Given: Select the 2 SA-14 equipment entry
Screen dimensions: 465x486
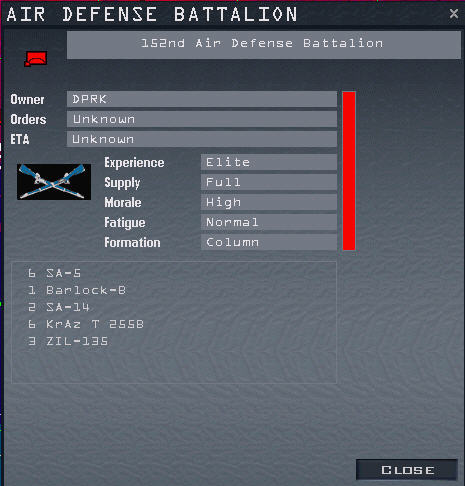Looking at the screenshot, I should point(59,307).
